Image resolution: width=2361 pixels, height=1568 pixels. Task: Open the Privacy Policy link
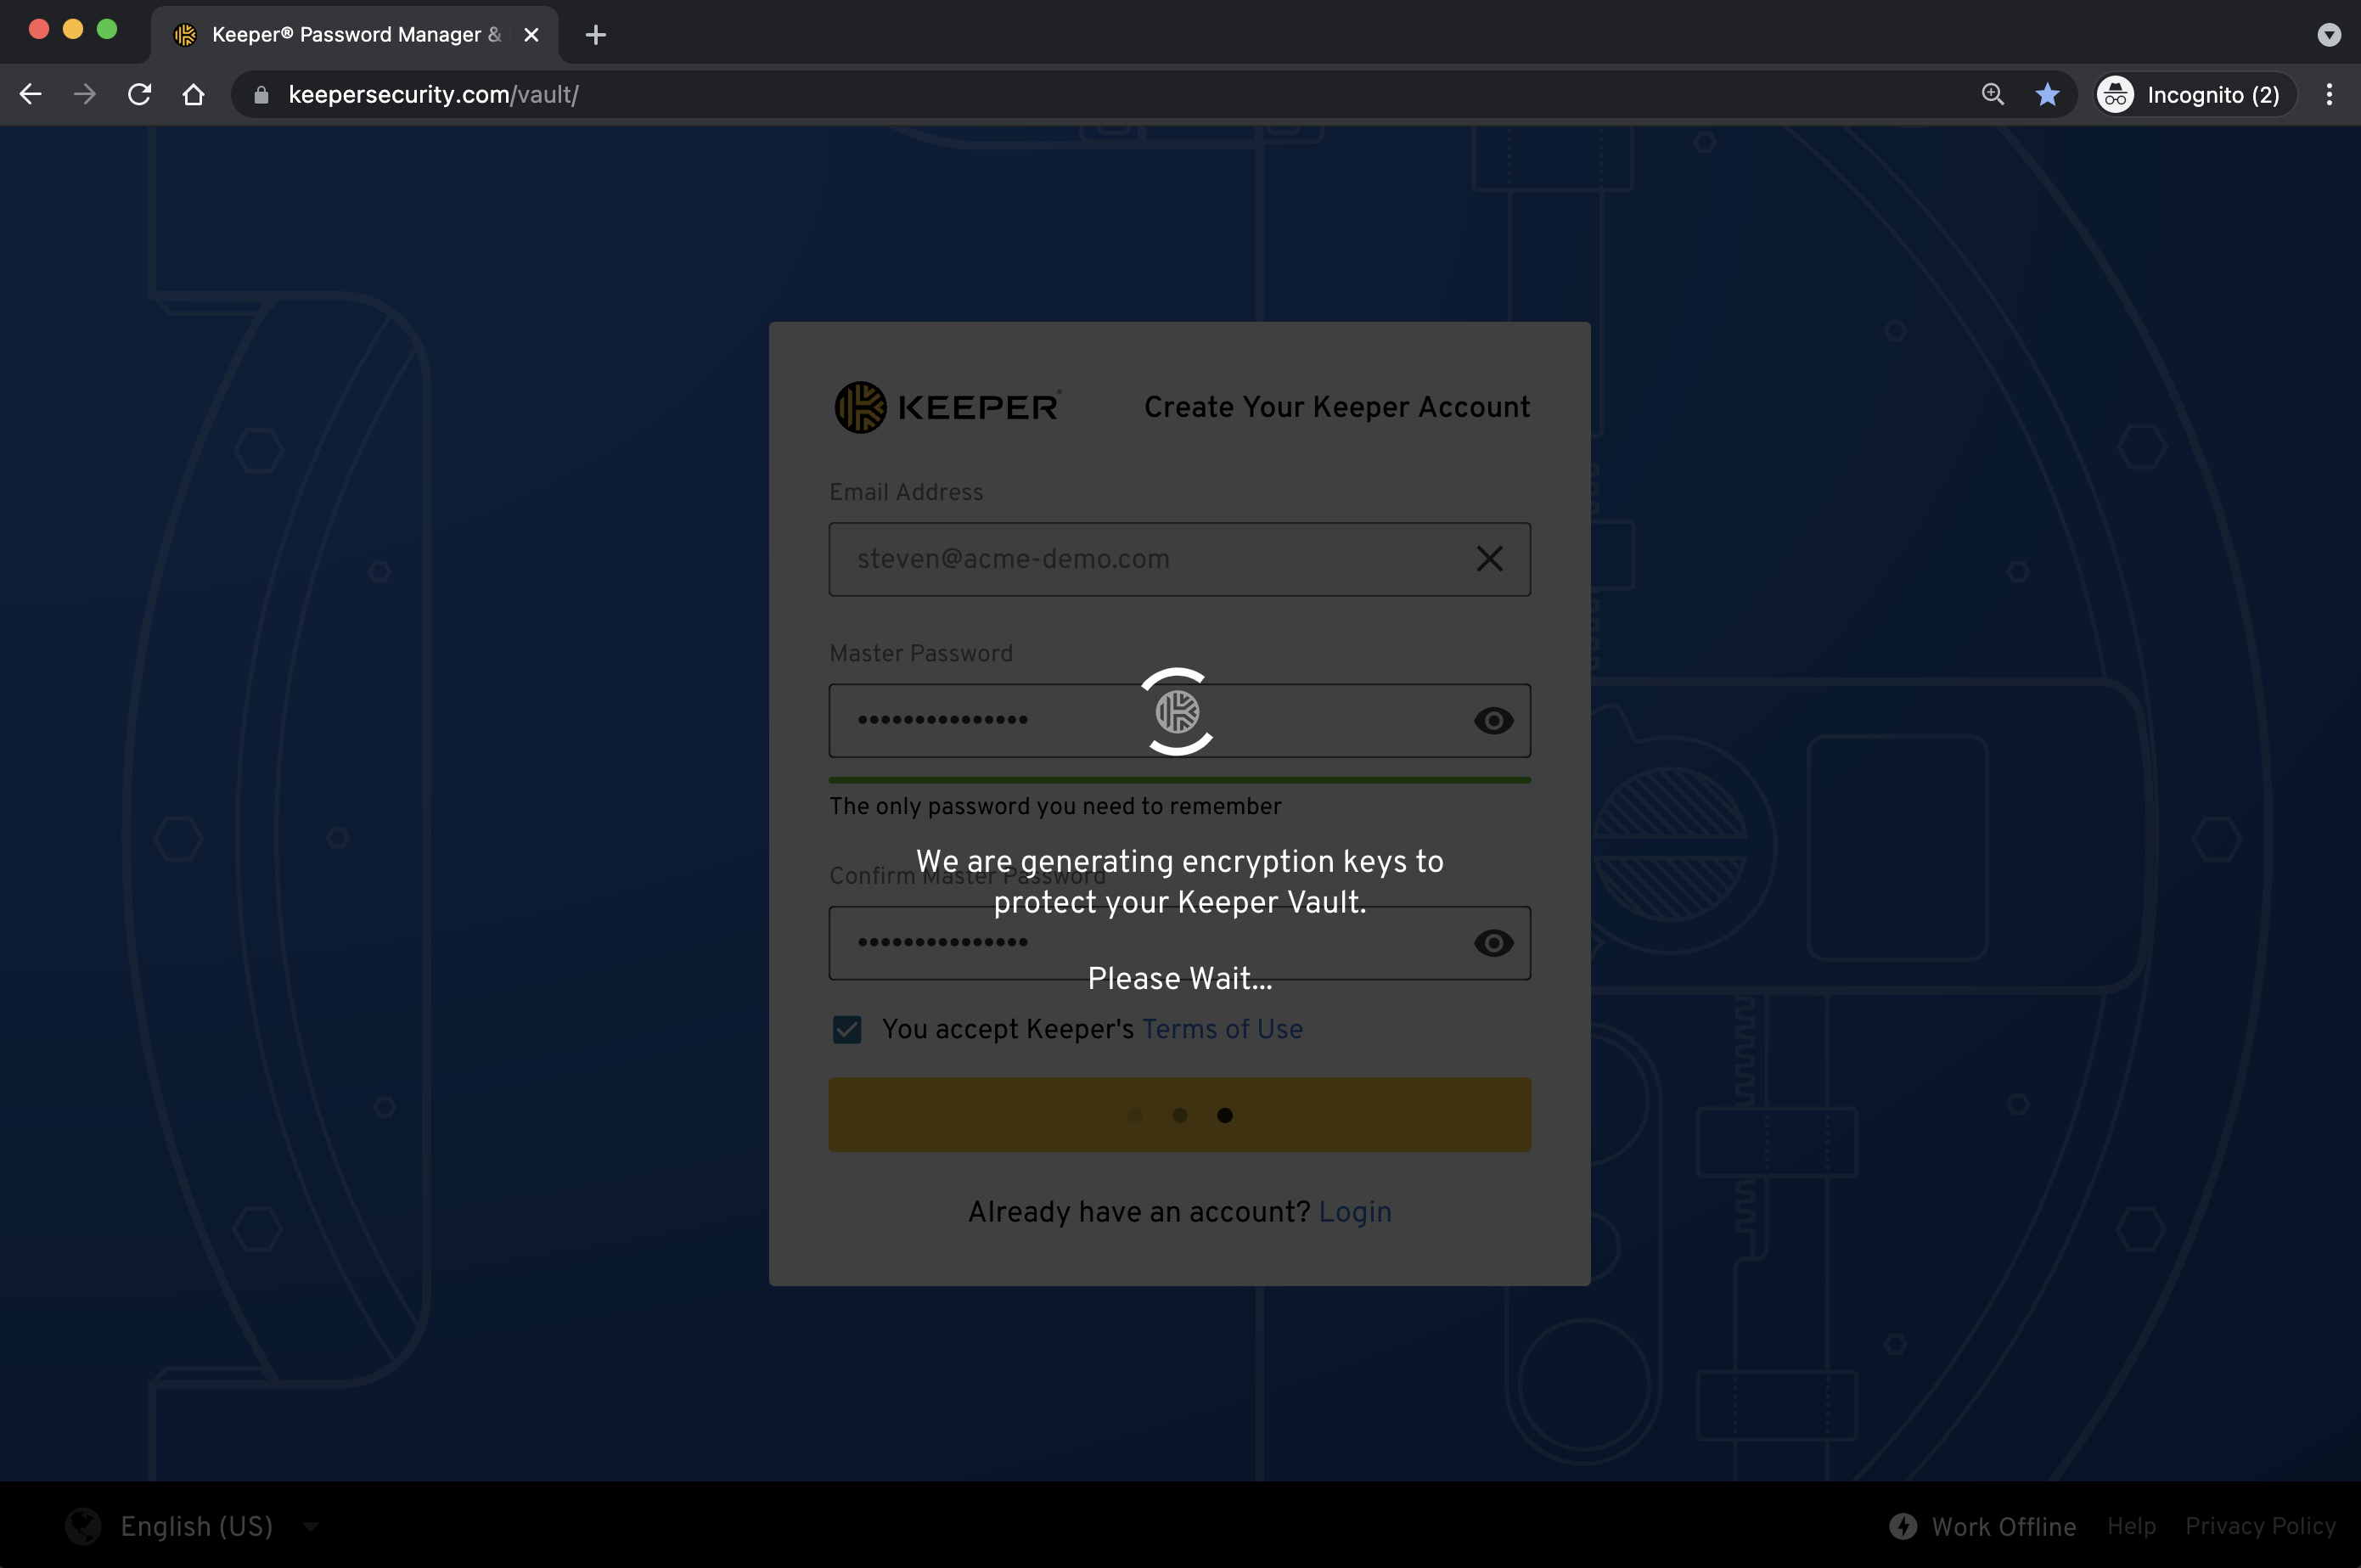click(2260, 1526)
